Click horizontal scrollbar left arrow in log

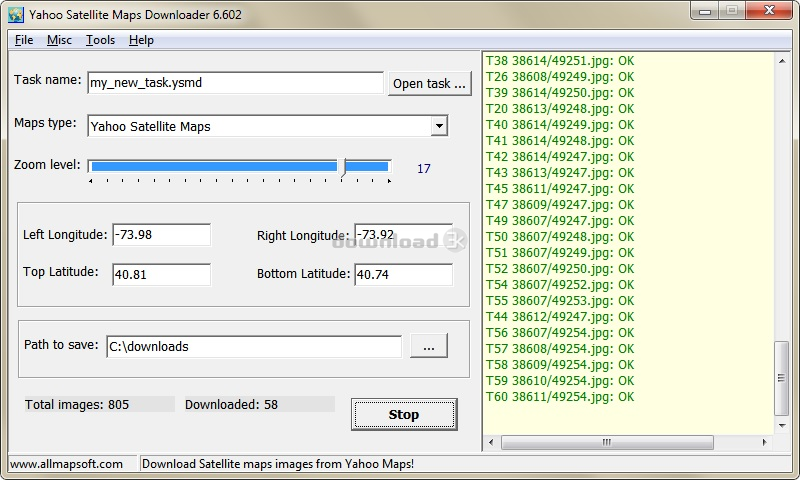pos(491,442)
